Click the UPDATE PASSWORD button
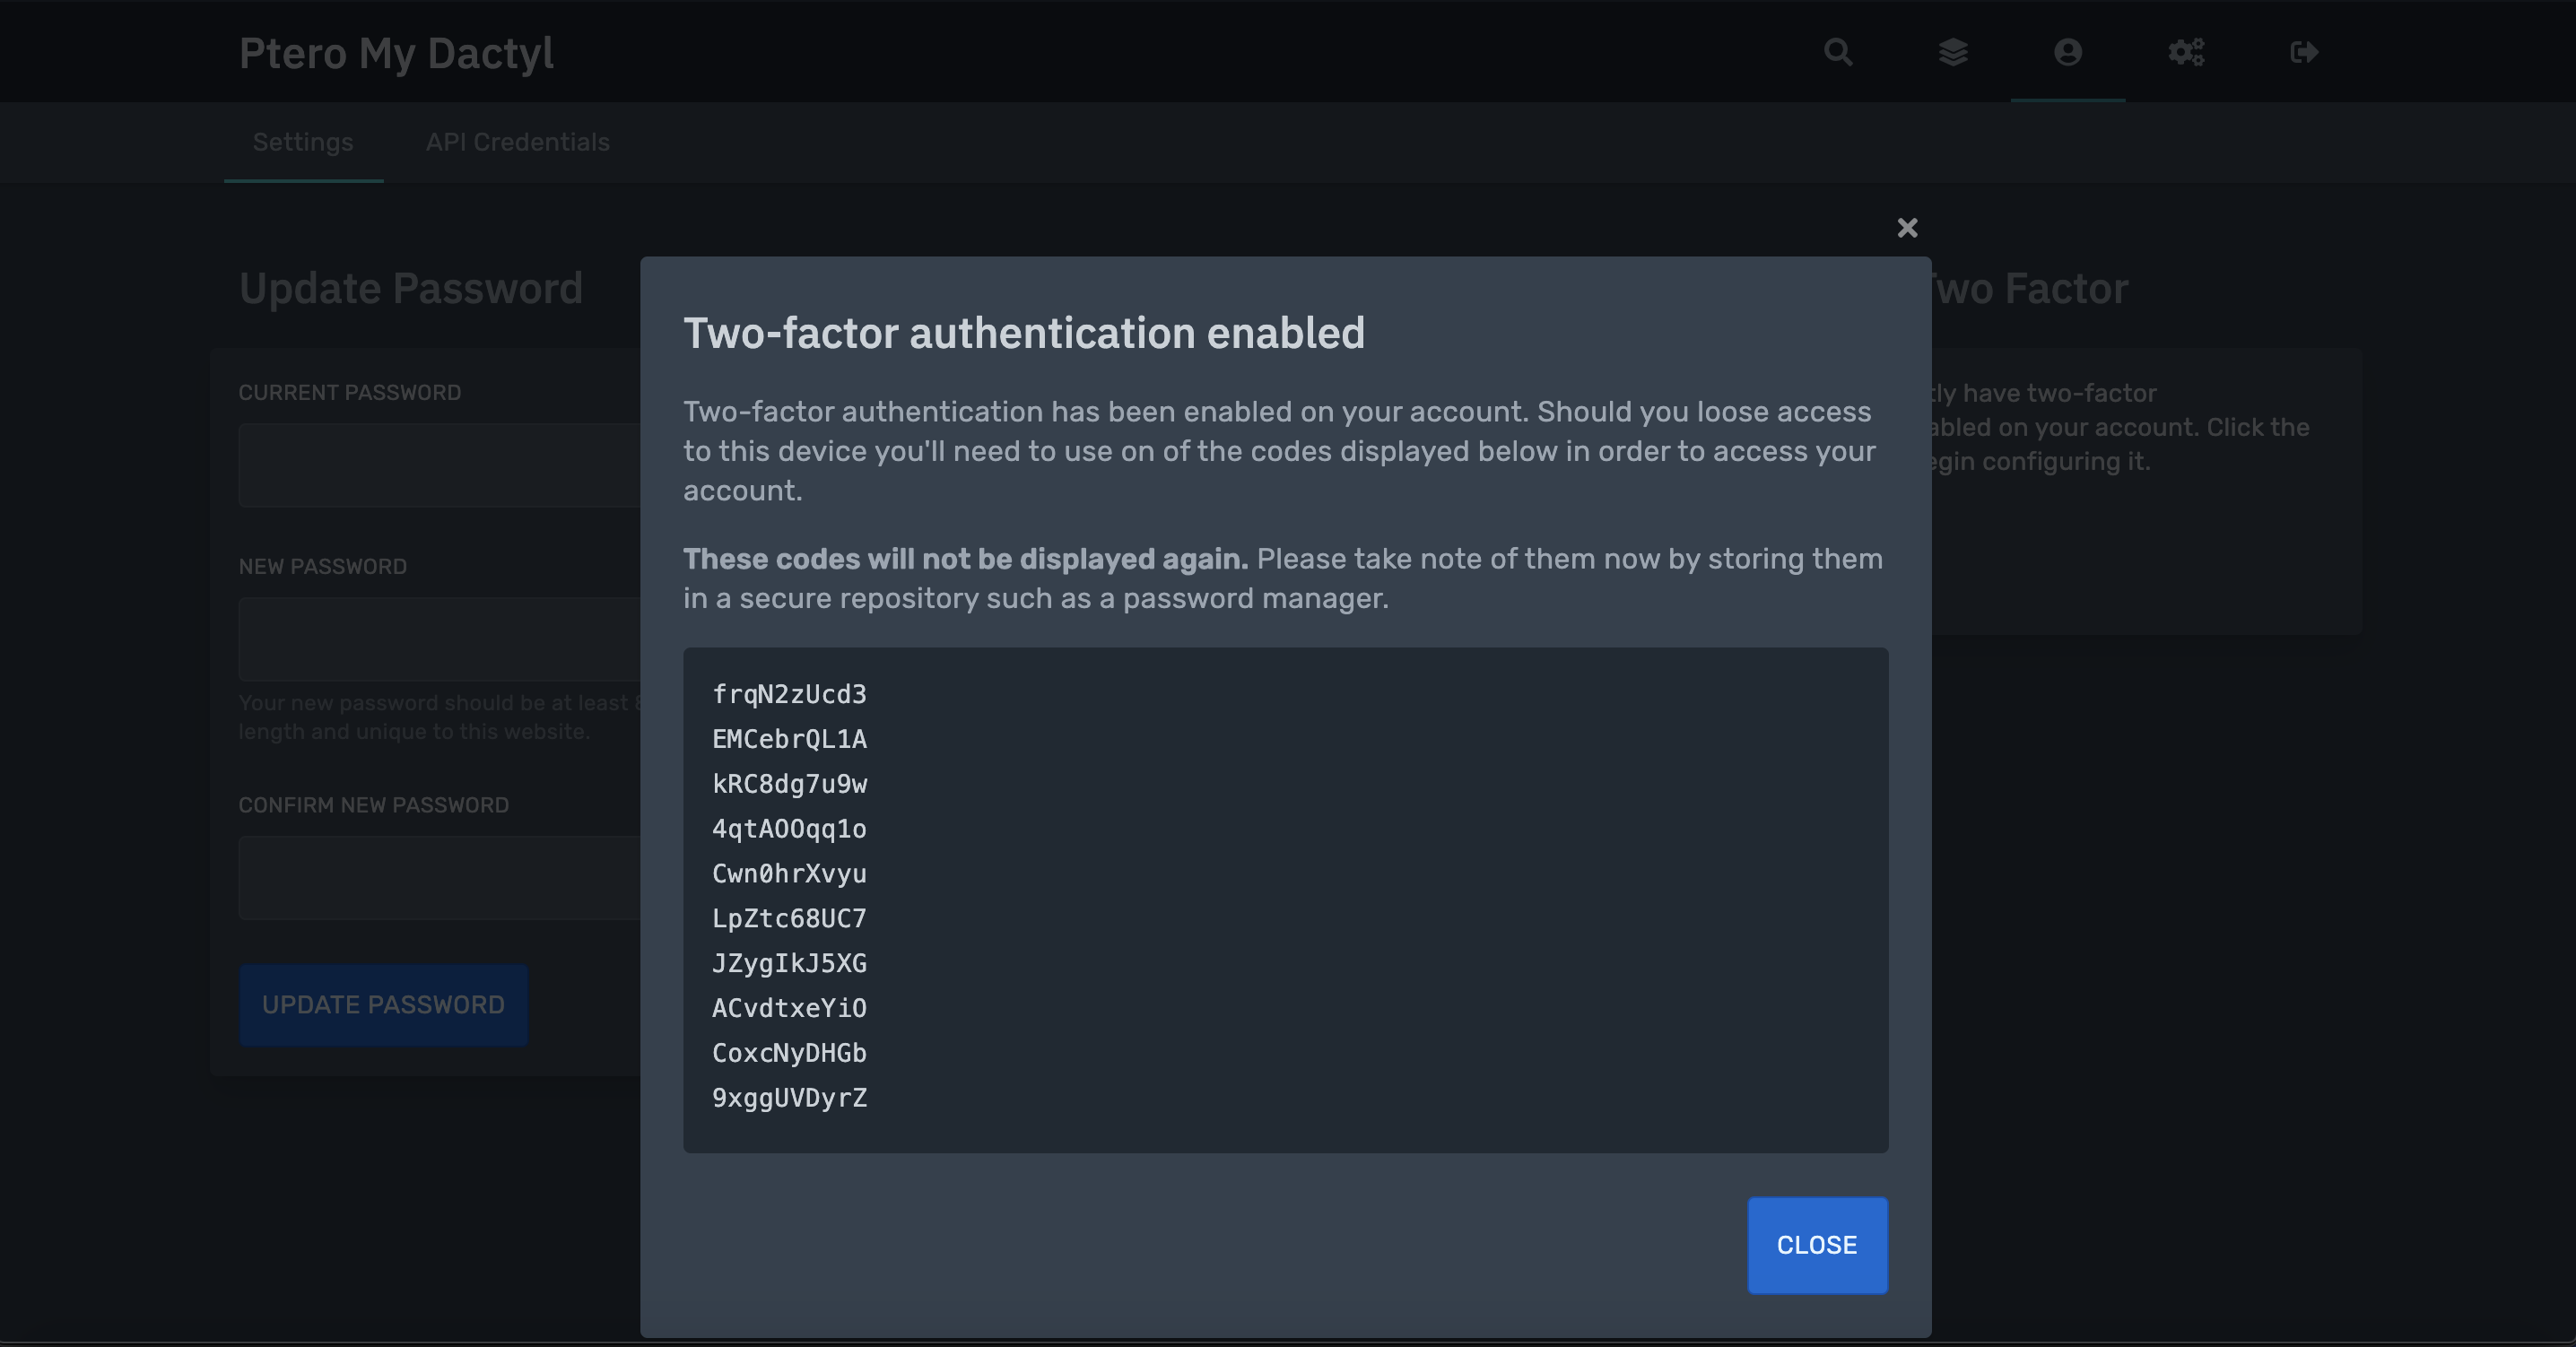The width and height of the screenshot is (2576, 1347). pos(383,1005)
